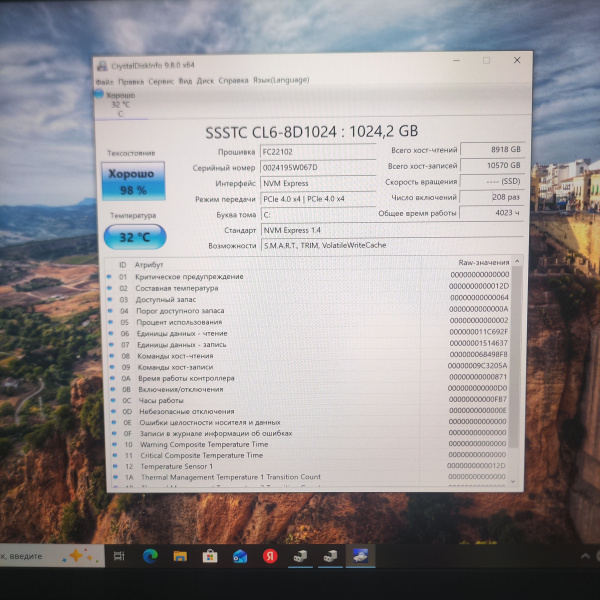The width and height of the screenshot is (600, 600).
Task: Open the Правка menu
Action: click(131, 82)
